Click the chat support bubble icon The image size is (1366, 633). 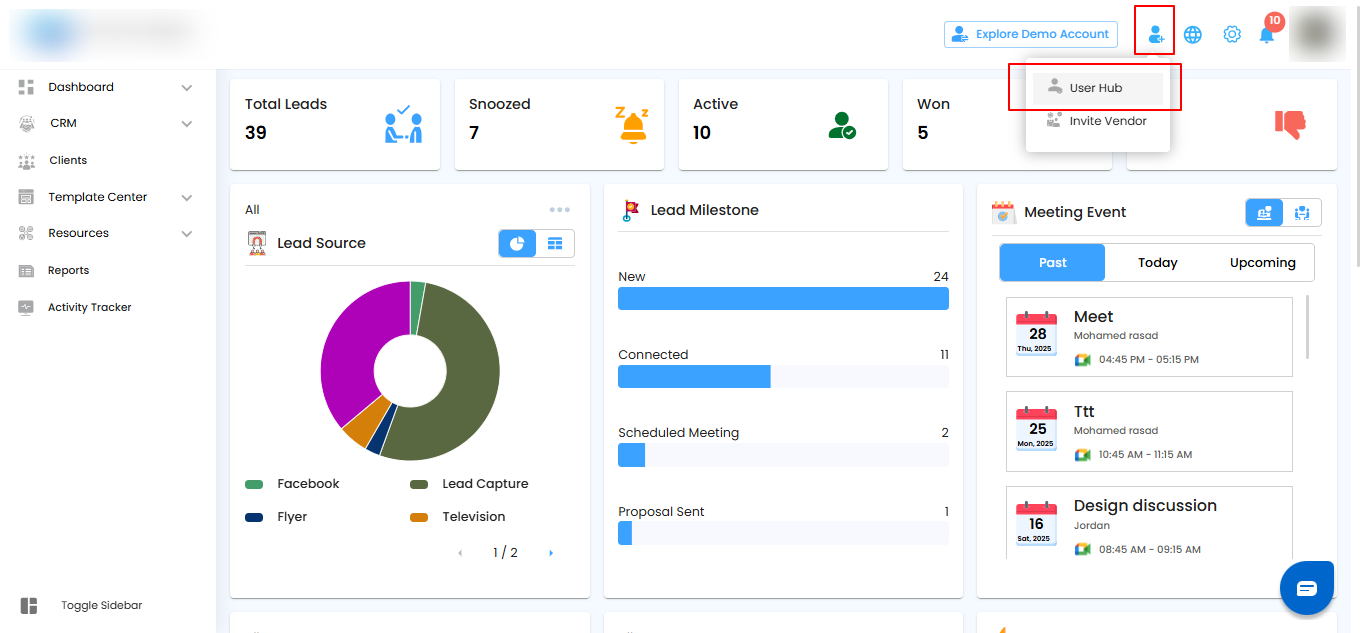coord(1307,588)
